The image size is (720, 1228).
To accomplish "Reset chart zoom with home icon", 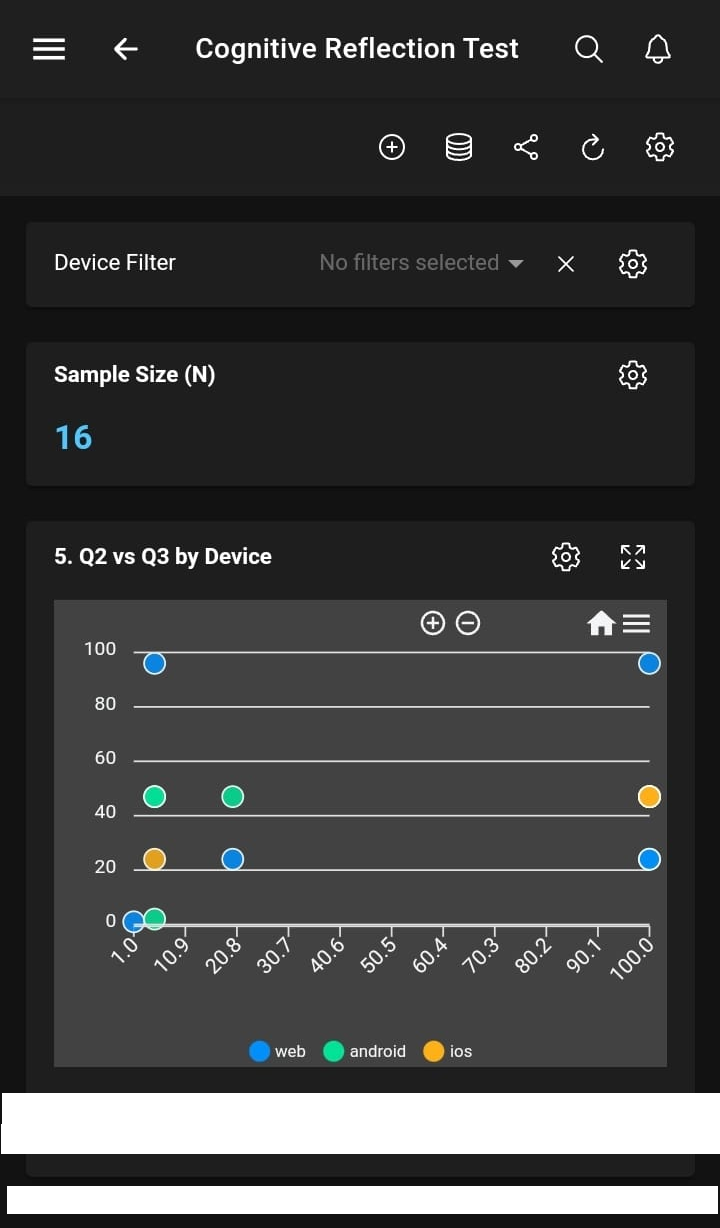I will [x=601, y=624].
